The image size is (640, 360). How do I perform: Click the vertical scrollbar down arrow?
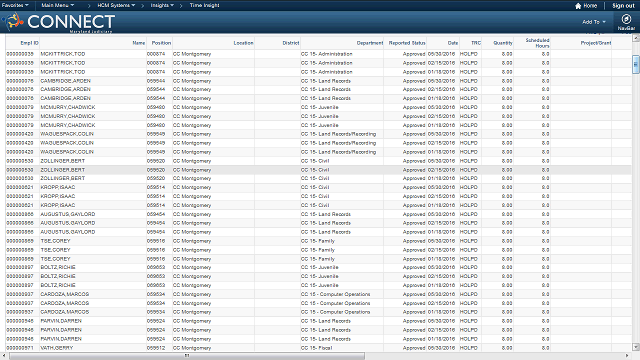(x=636, y=347)
